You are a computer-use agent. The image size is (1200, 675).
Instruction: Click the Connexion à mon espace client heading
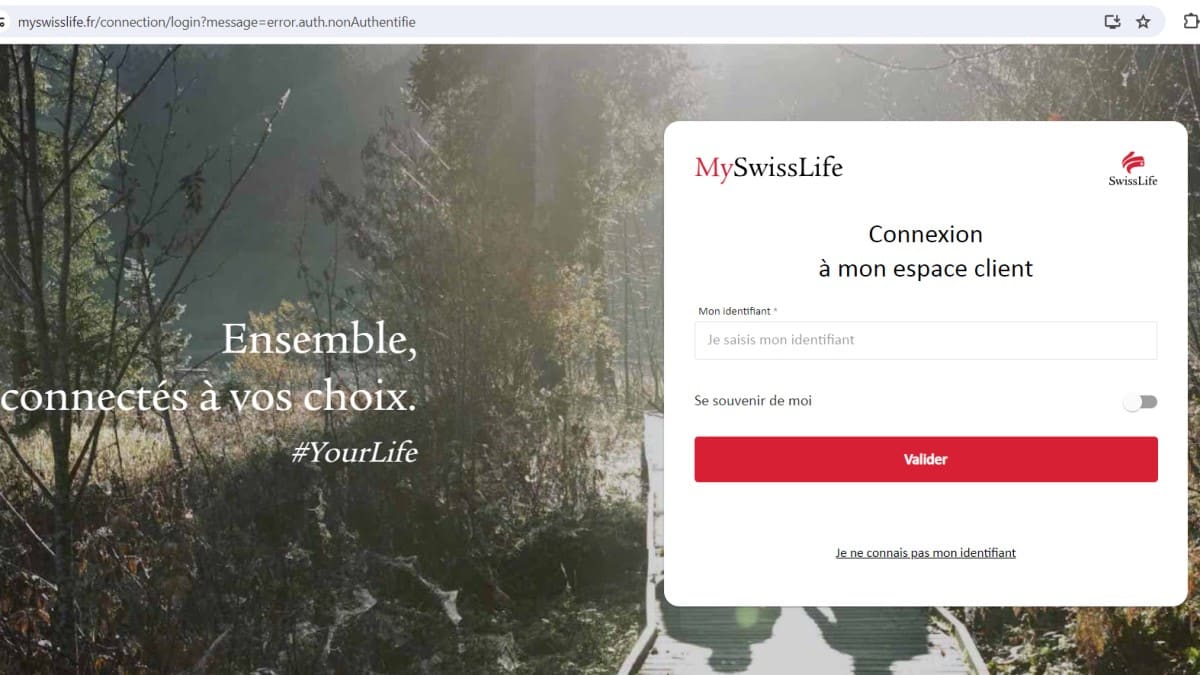click(926, 251)
